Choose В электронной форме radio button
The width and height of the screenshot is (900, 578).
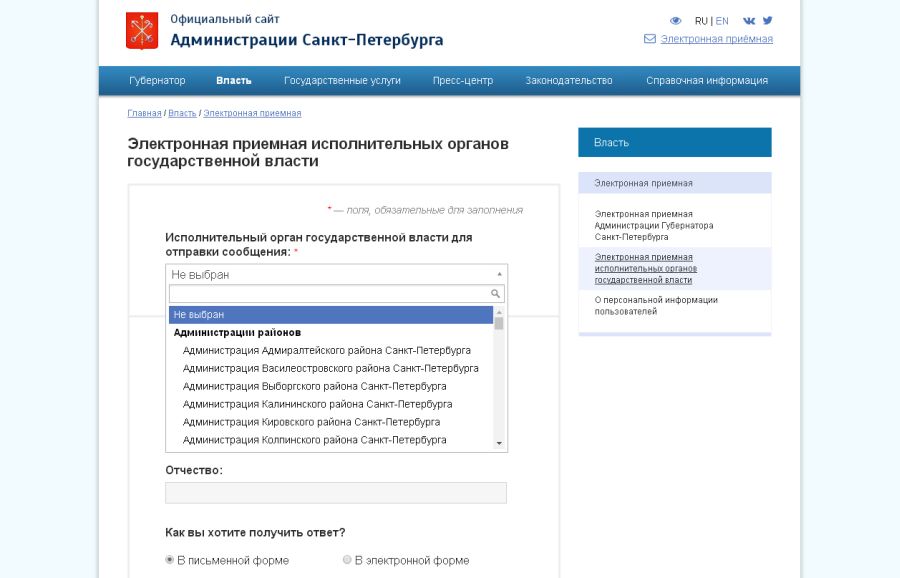point(347,560)
